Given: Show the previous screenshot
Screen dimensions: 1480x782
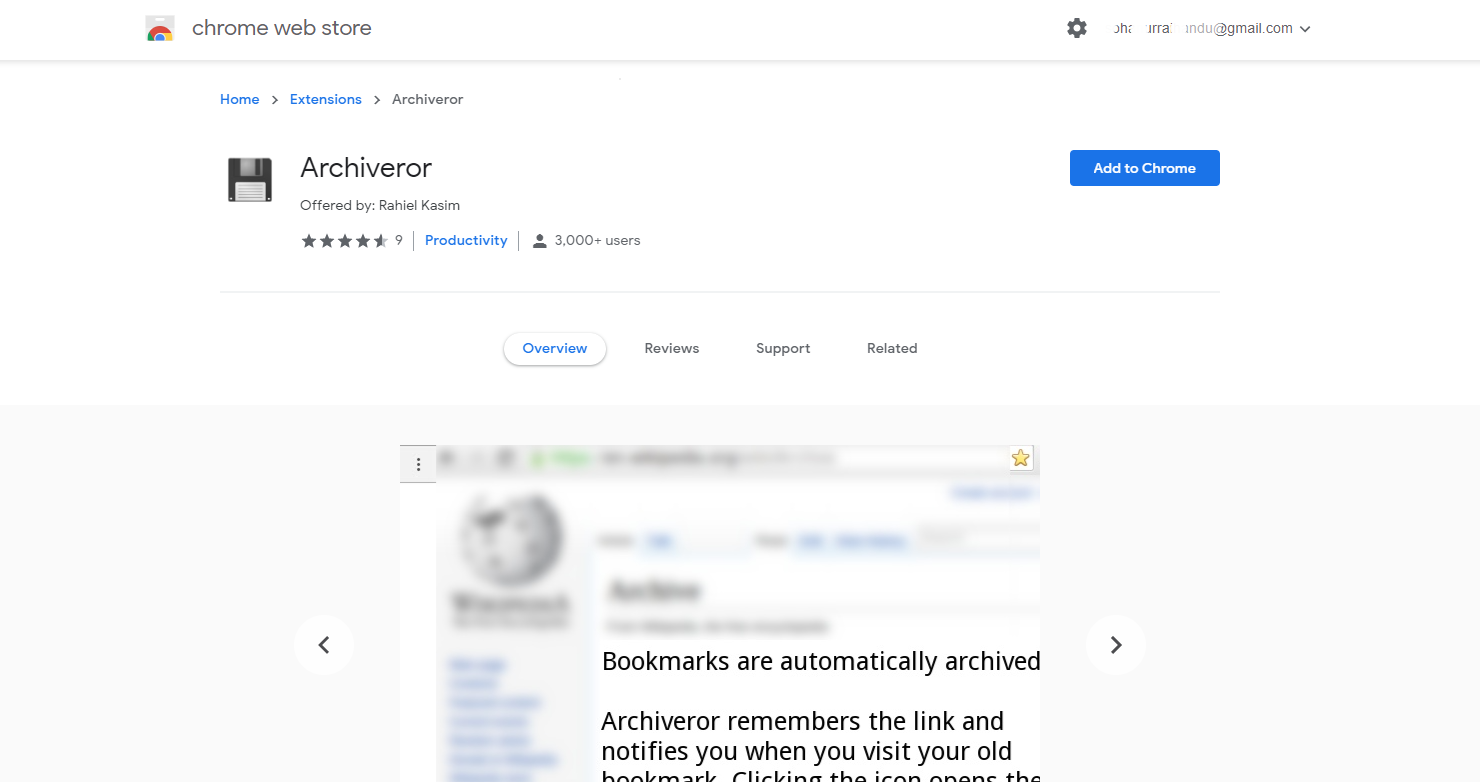Looking at the screenshot, I should point(324,645).
